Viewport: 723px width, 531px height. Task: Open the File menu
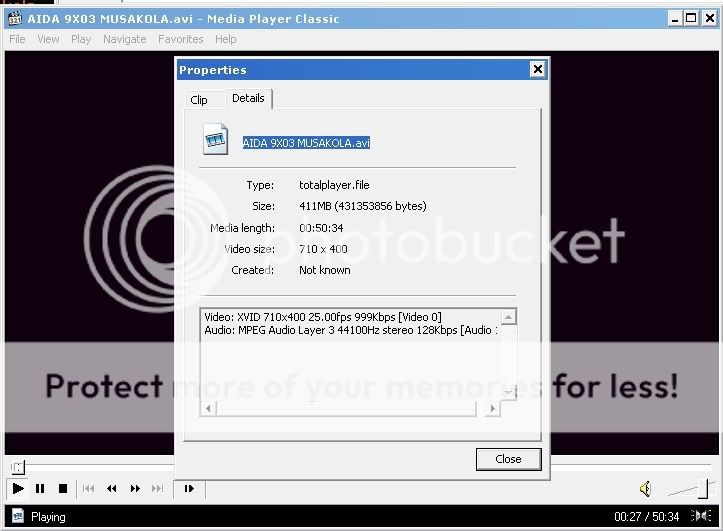17,39
